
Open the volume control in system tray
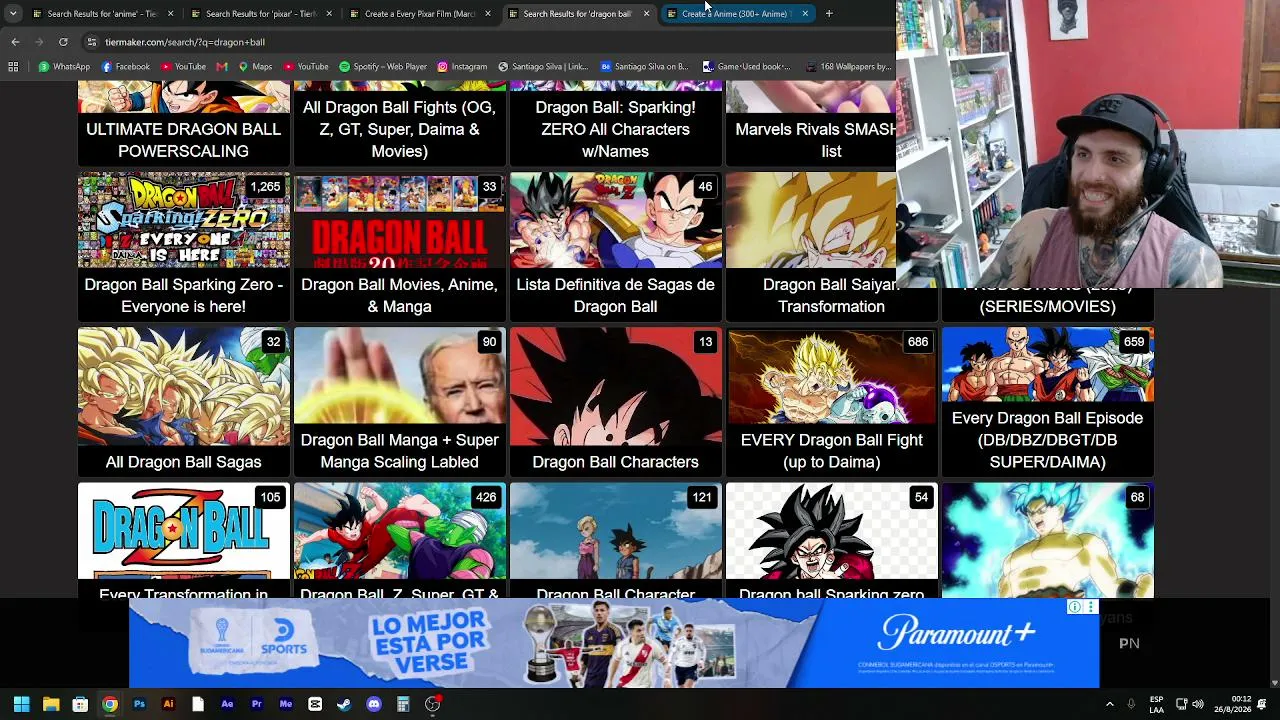(x=1198, y=704)
